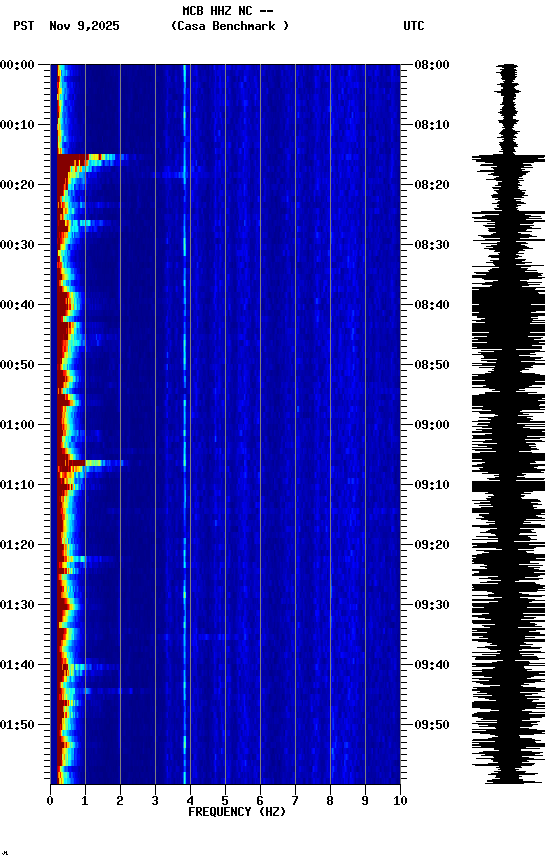Click the '01:10' PST time label
This screenshot has width=552, height=864.
pyautogui.click(x=17, y=485)
